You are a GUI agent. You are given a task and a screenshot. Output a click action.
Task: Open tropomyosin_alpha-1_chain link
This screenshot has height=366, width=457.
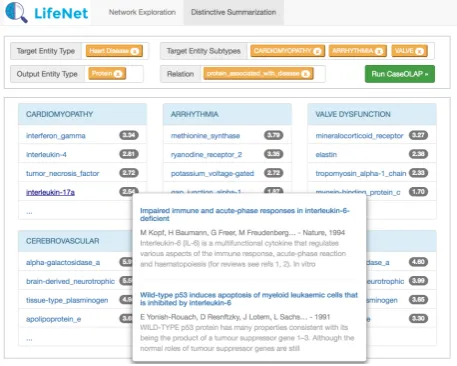(x=361, y=174)
